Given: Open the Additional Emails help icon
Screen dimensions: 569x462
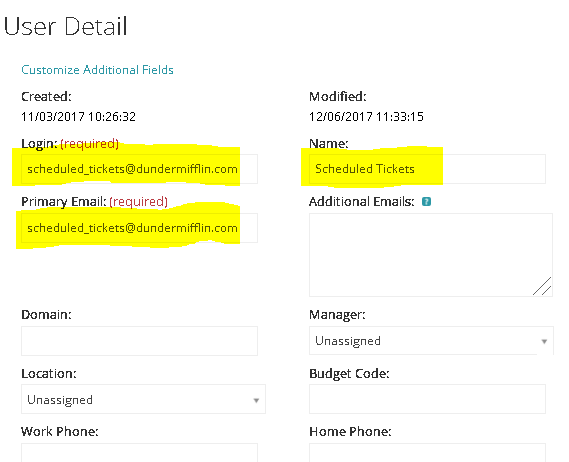Looking at the screenshot, I should tap(426, 201).
